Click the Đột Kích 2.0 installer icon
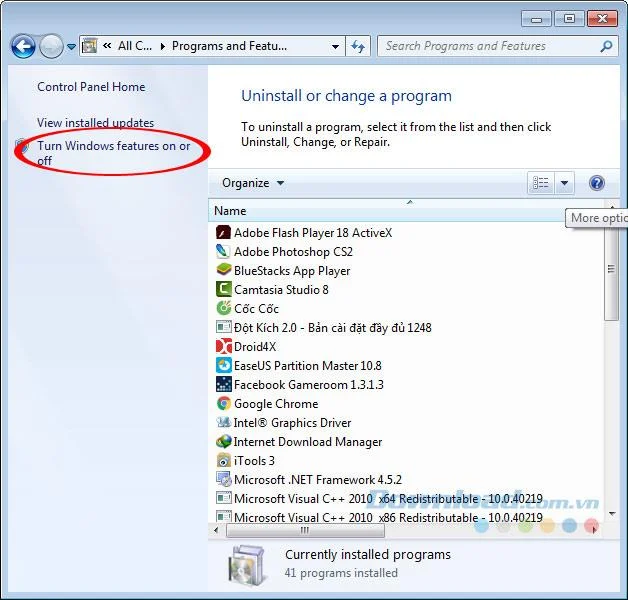This screenshot has width=628, height=600. tap(223, 327)
